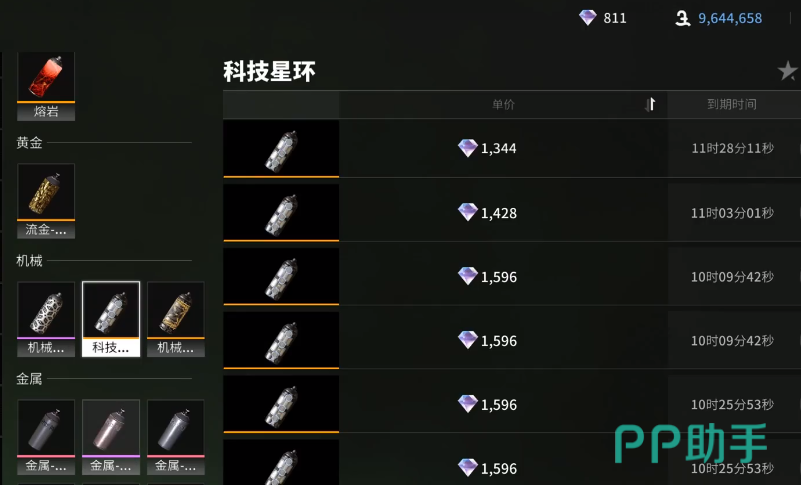The height and width of the screenshot is (485, 801).
Task: Open the coin balance 9,644,658
Action: click(718, 18)
